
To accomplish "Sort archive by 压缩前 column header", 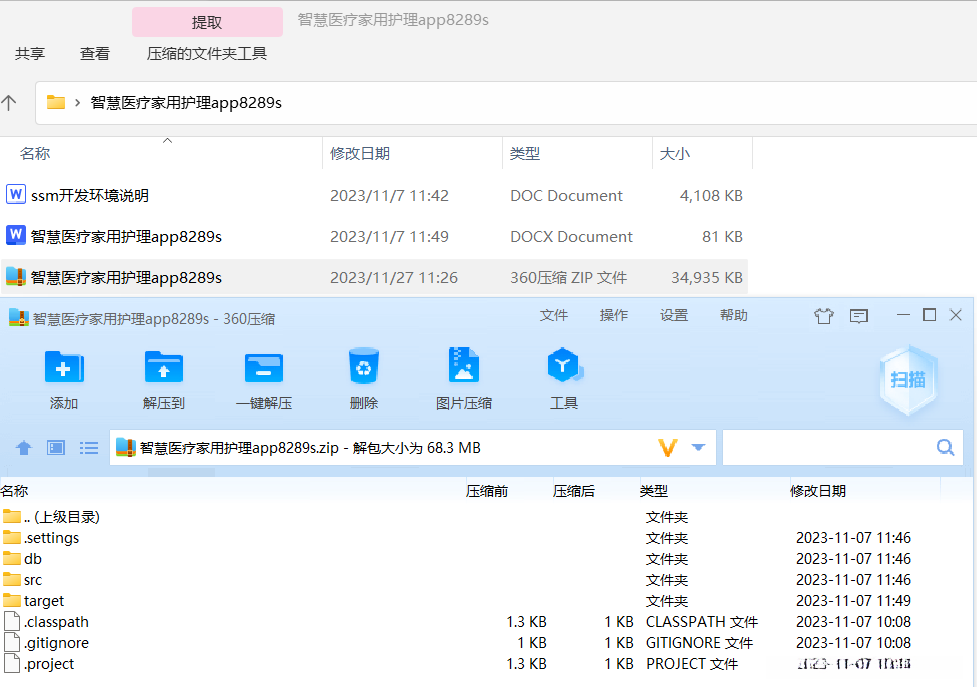I will pos(487,491).
